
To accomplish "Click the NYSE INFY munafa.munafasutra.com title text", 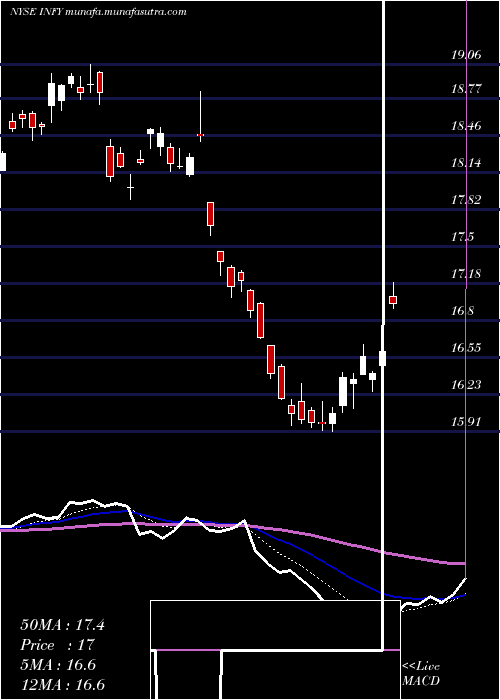I will [x=98, y=12].
